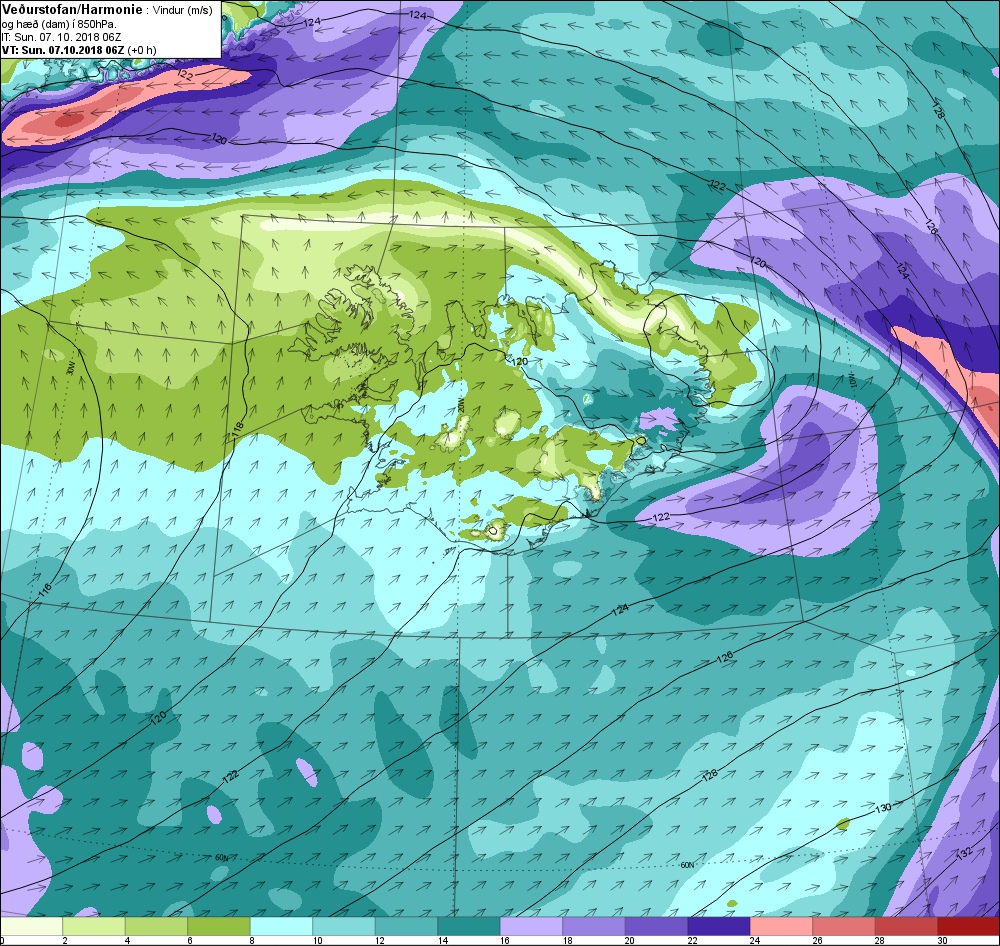Click the '132' contour label
This screenshot has height=946, width=1000.
(x=964, y=852)
